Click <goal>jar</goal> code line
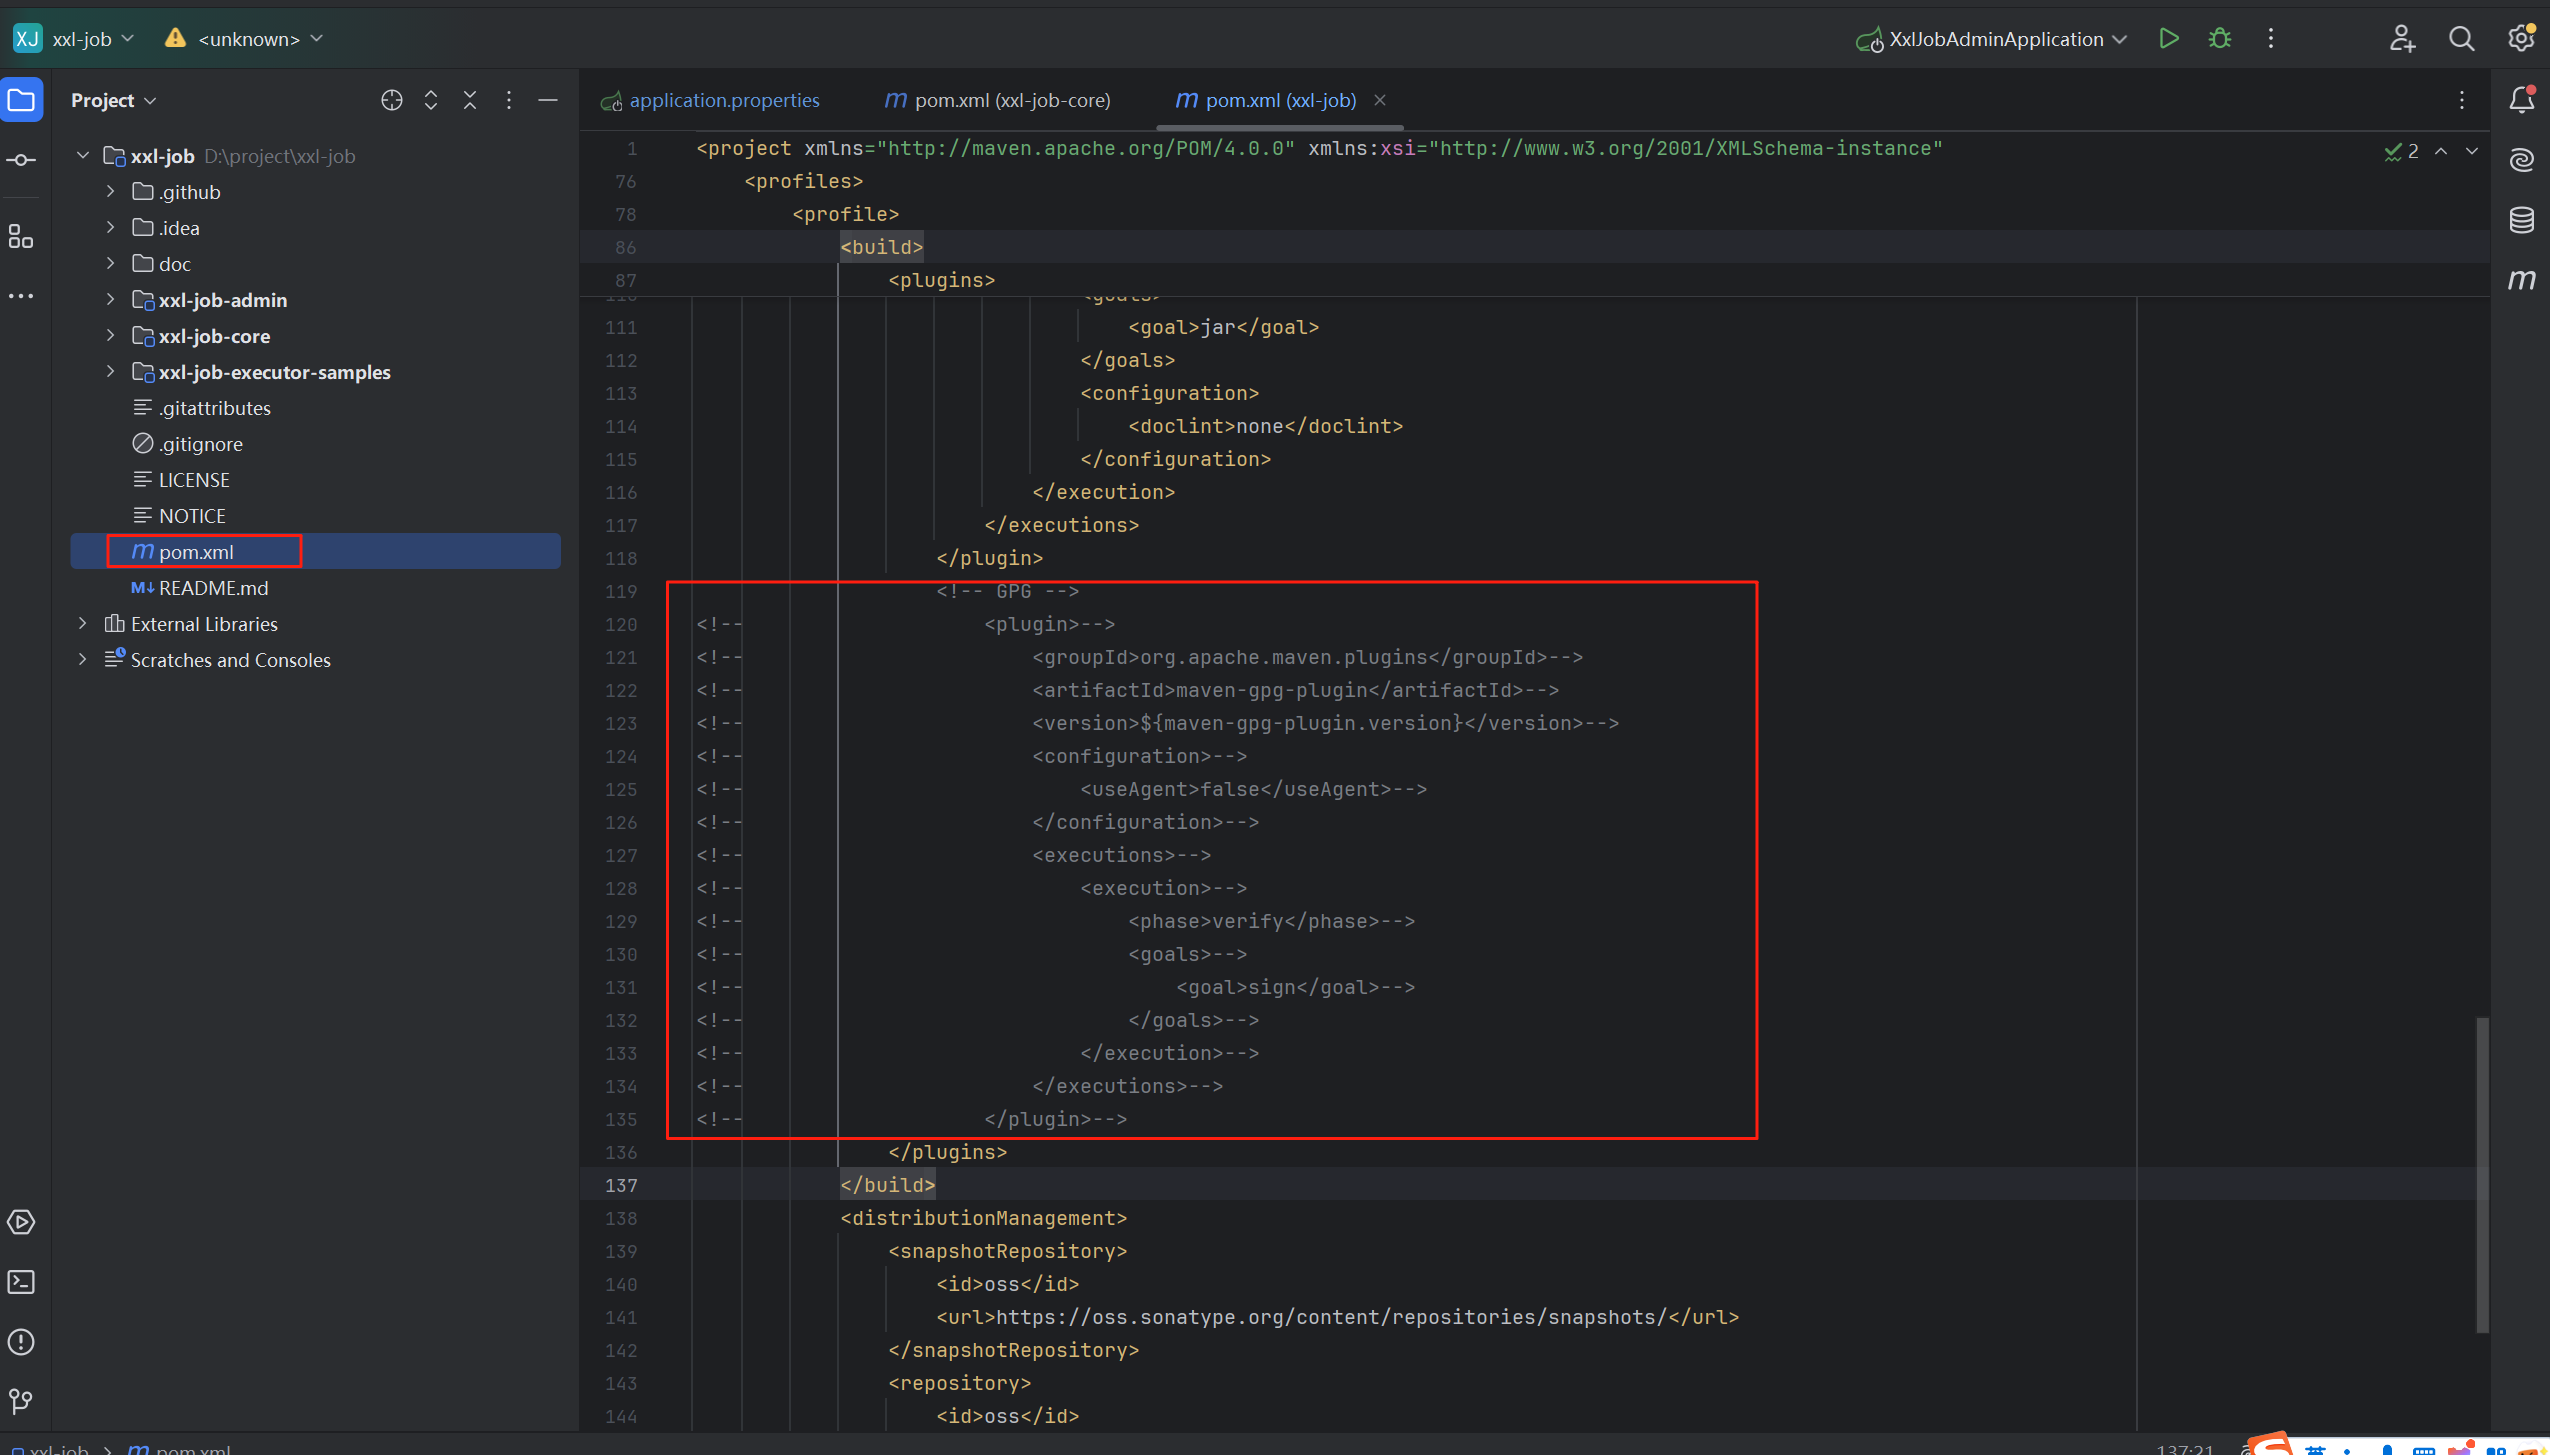Screen dimensions: 2550x1455 pos(1224,327)
